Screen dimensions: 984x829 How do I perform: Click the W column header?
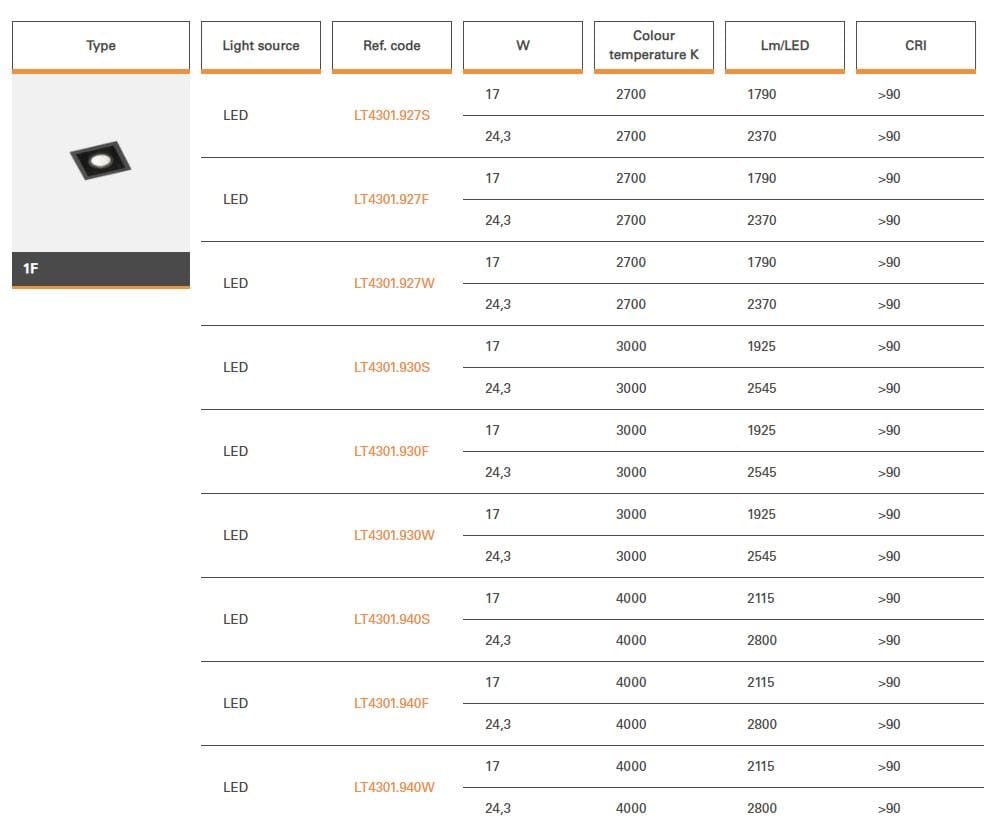point(523,46)
